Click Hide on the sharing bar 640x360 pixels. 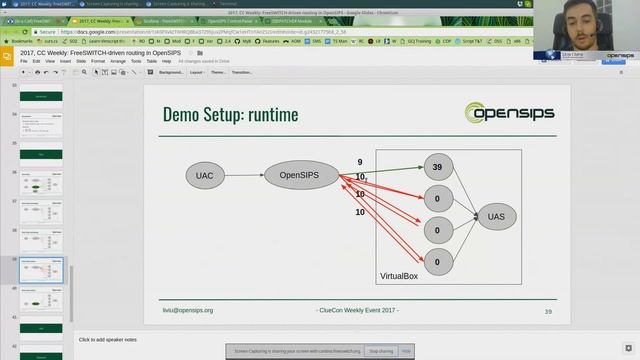406,351
